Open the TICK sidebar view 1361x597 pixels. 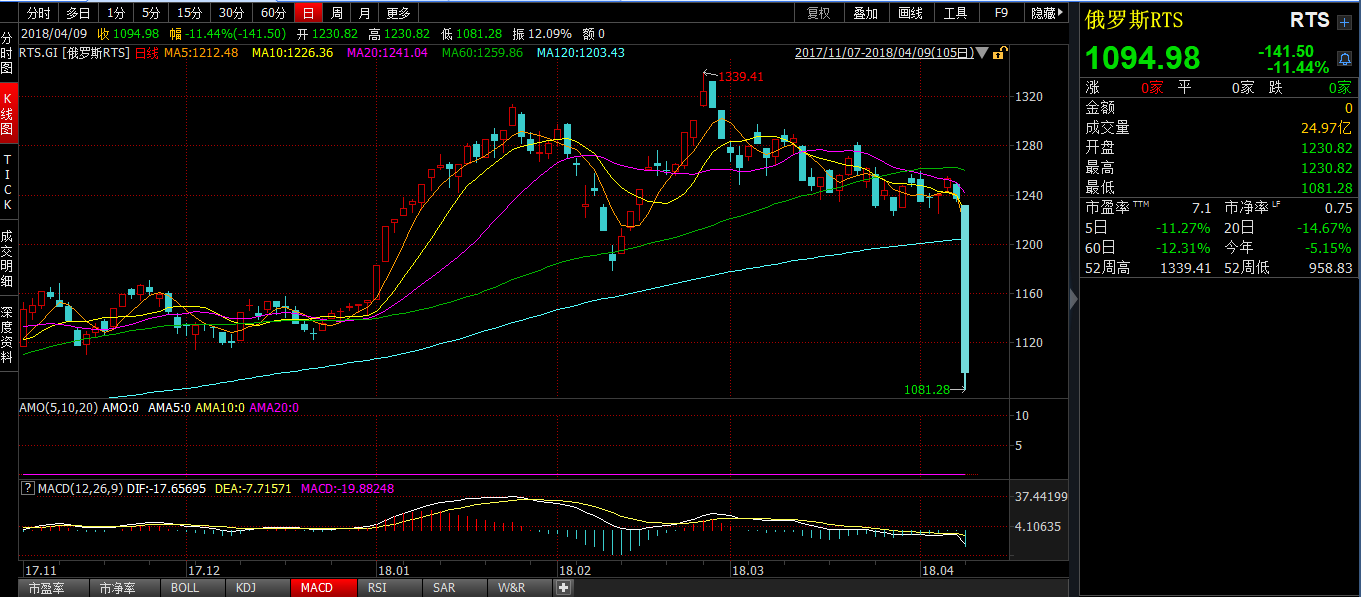[x=8, y=181]
